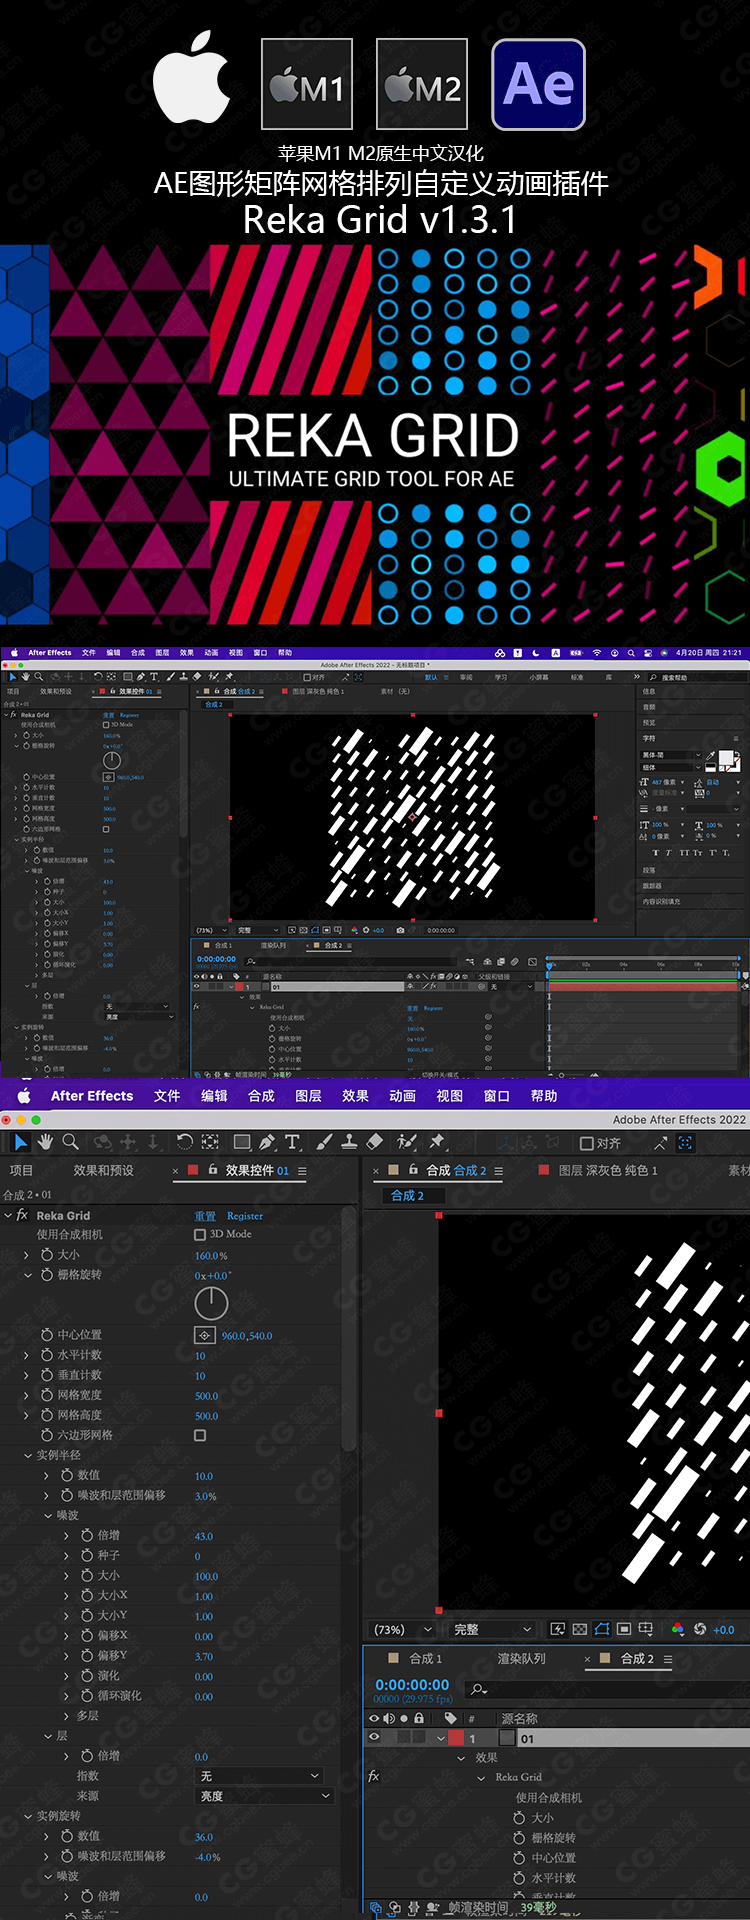
Task: Open the 合成 menu in the enlarged menu bar
Action: [261, 1096]
